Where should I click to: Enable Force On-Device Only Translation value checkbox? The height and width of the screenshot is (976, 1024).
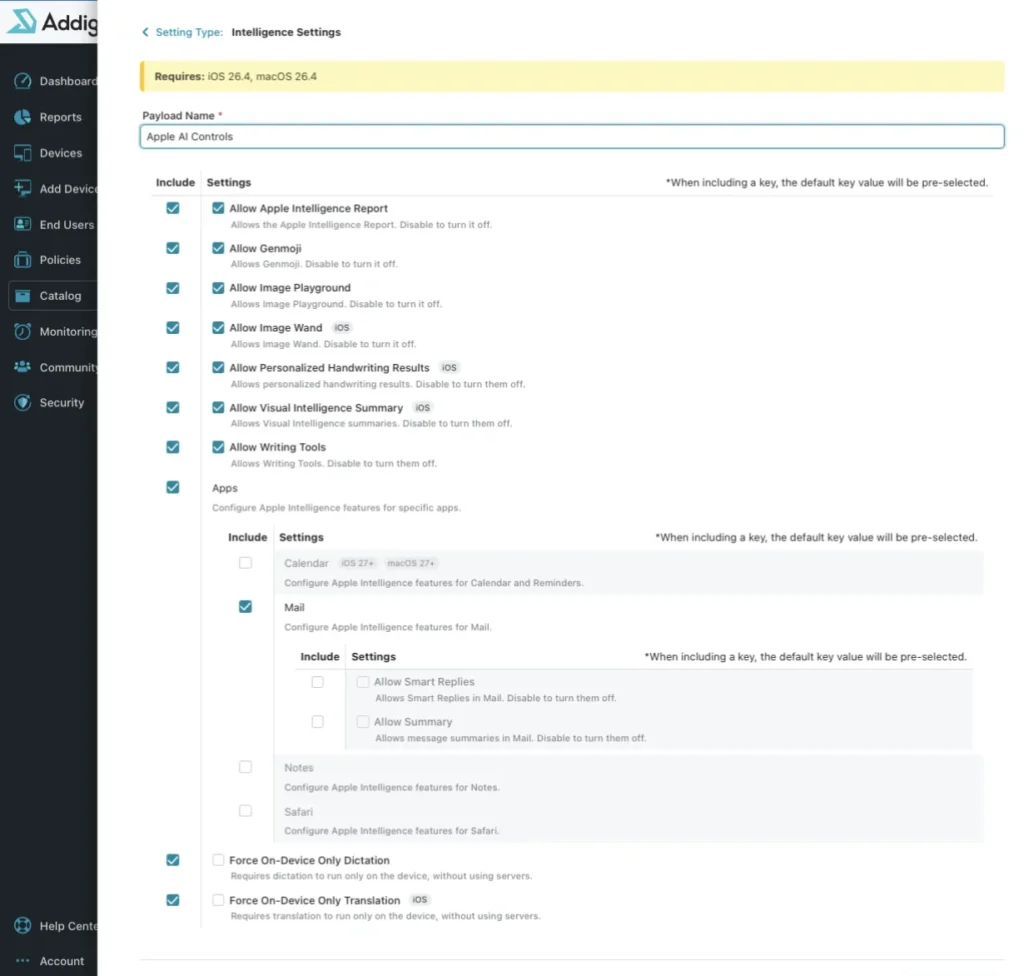tap(218, 900)
